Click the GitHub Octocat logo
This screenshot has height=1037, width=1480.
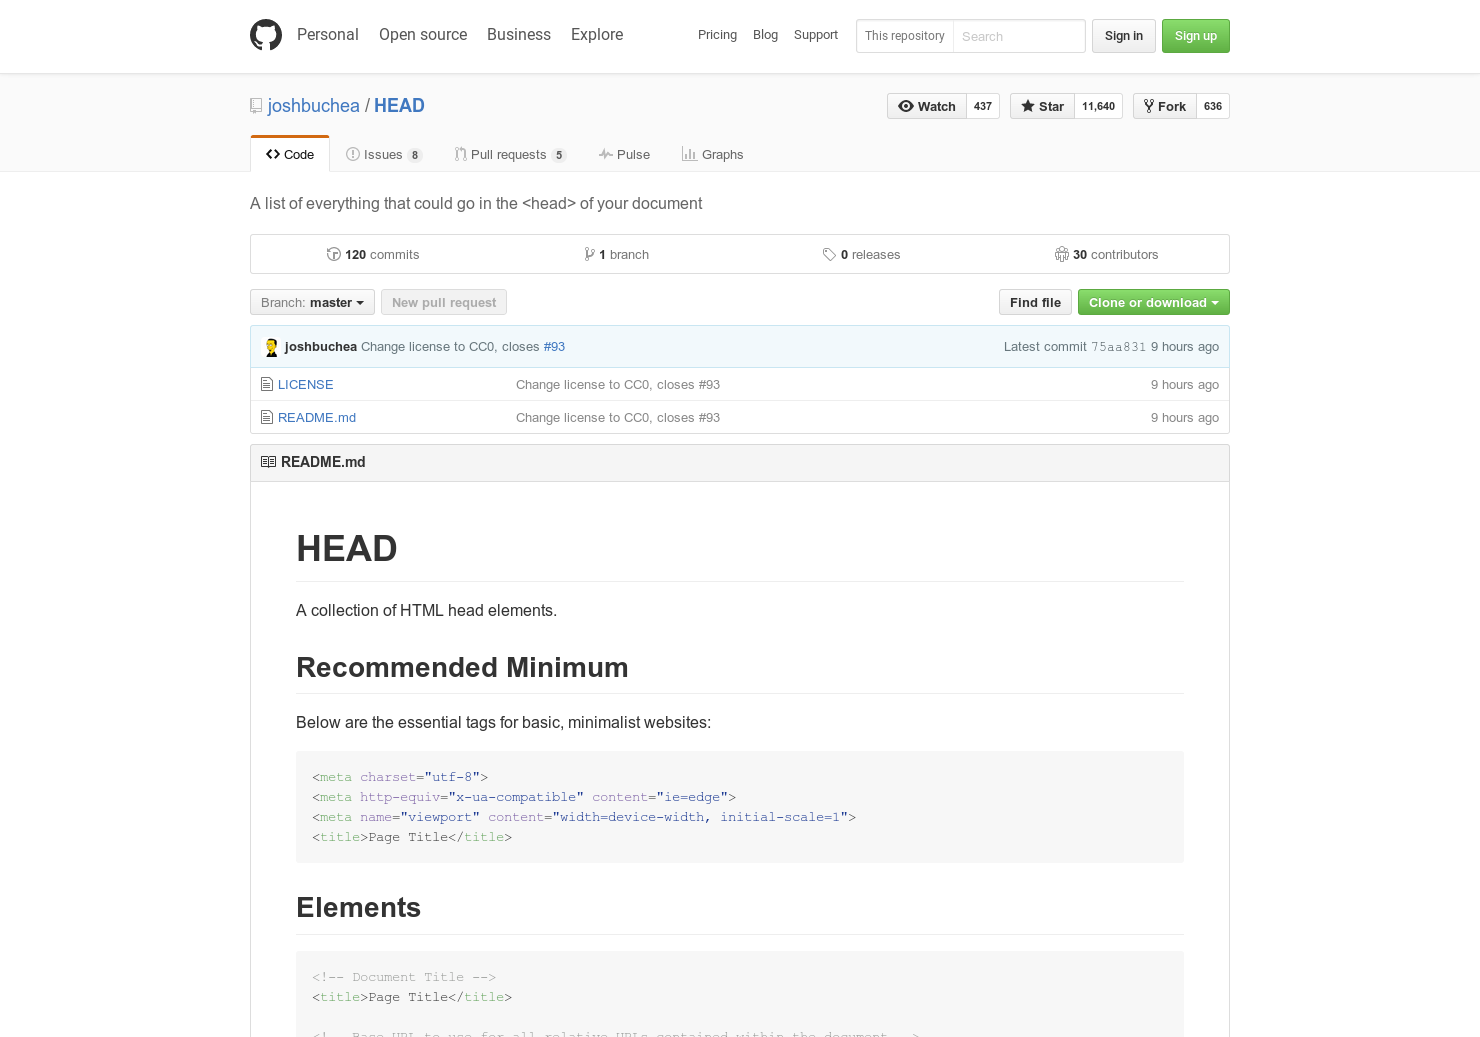coord(266,35)
